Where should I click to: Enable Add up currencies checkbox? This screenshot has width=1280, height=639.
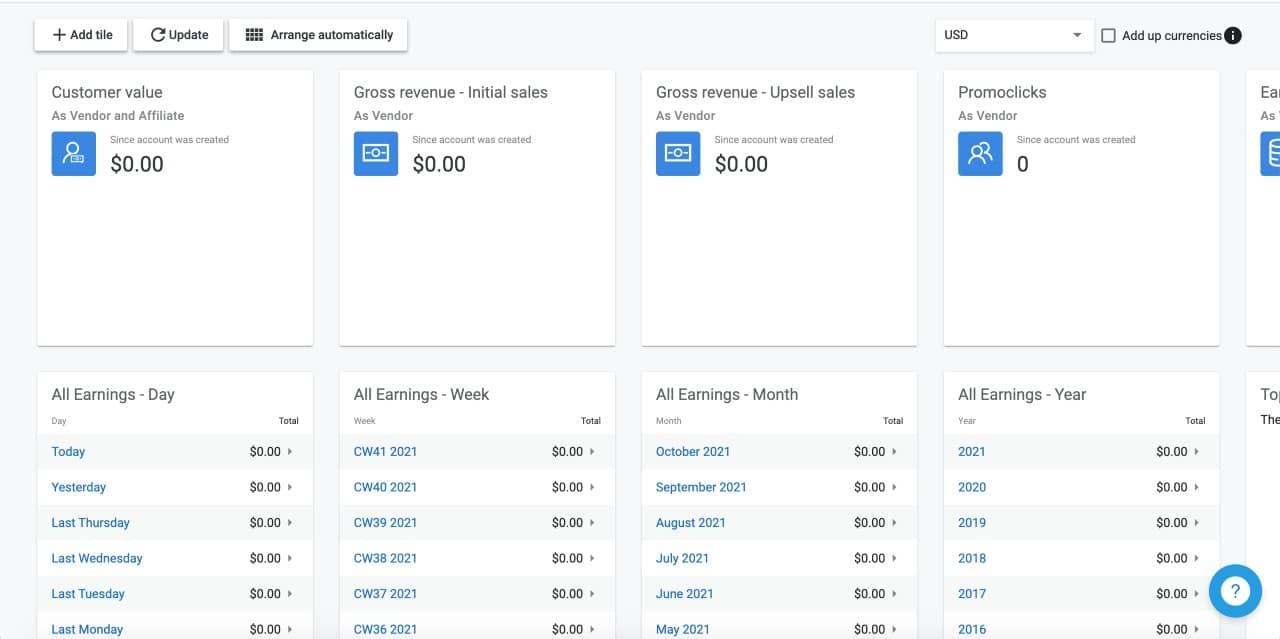click(x=1108, y=35)
